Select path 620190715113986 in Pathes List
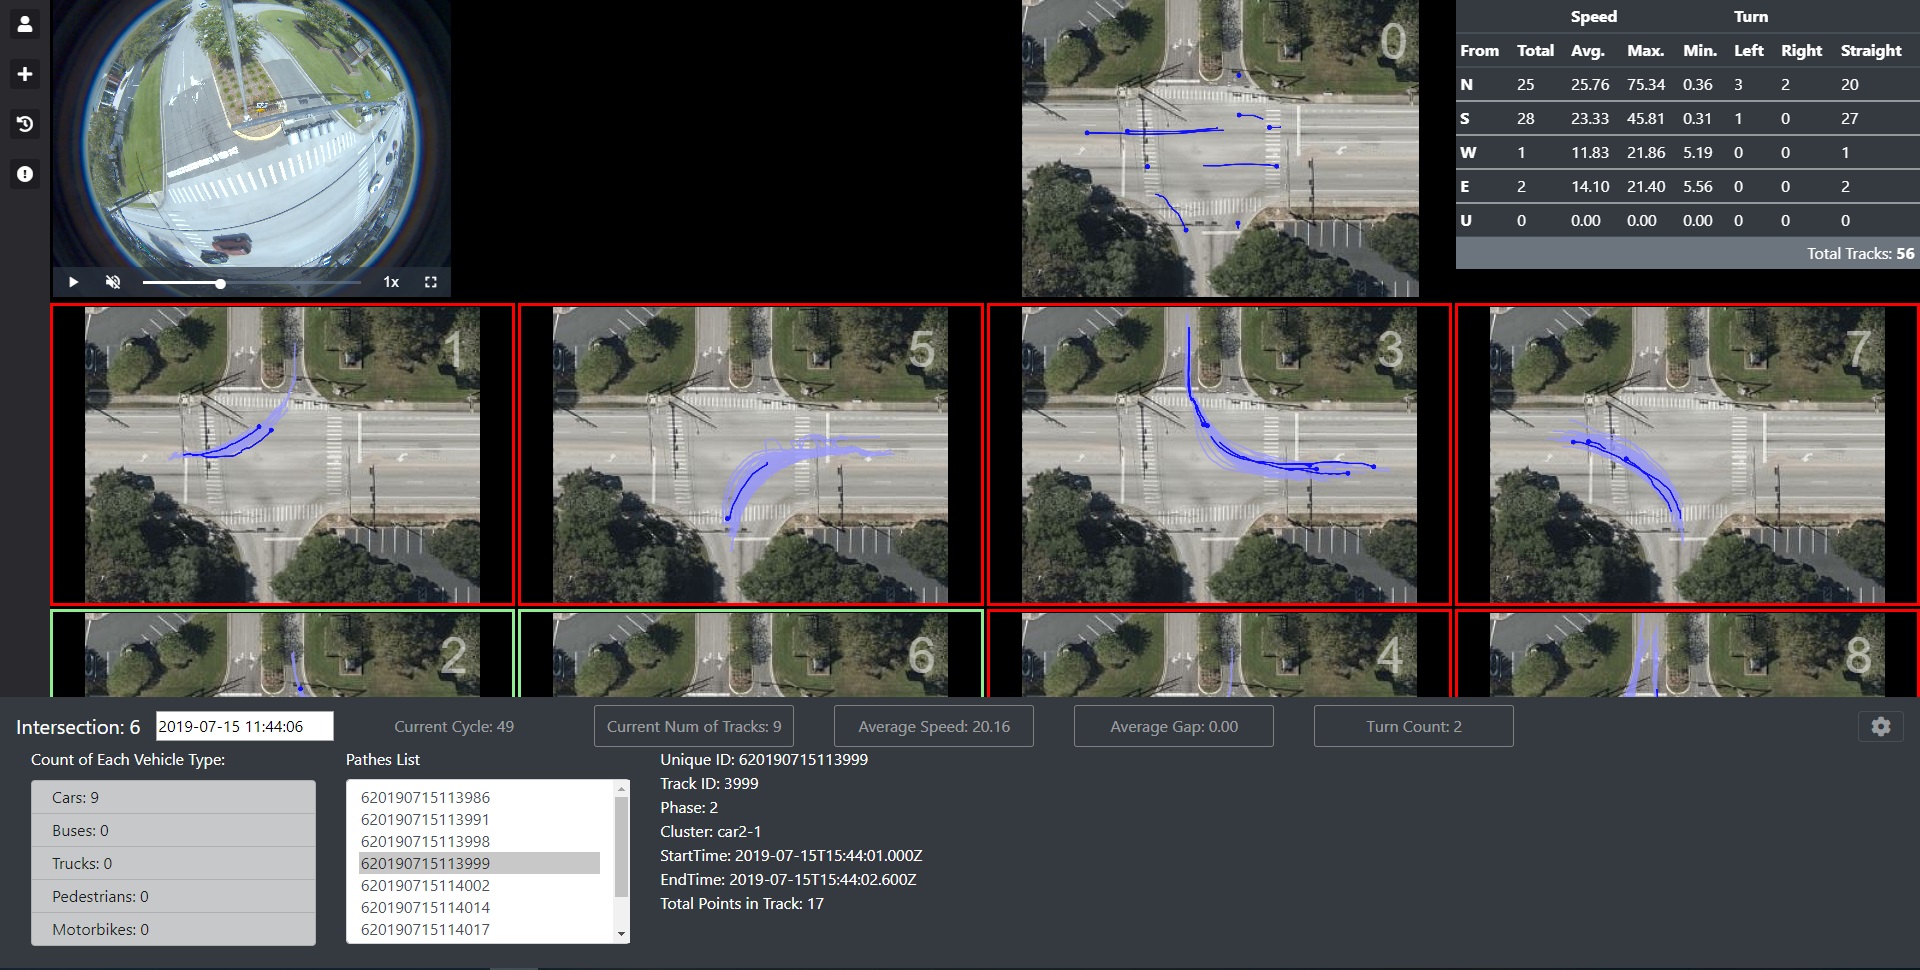 pos(426,797)
